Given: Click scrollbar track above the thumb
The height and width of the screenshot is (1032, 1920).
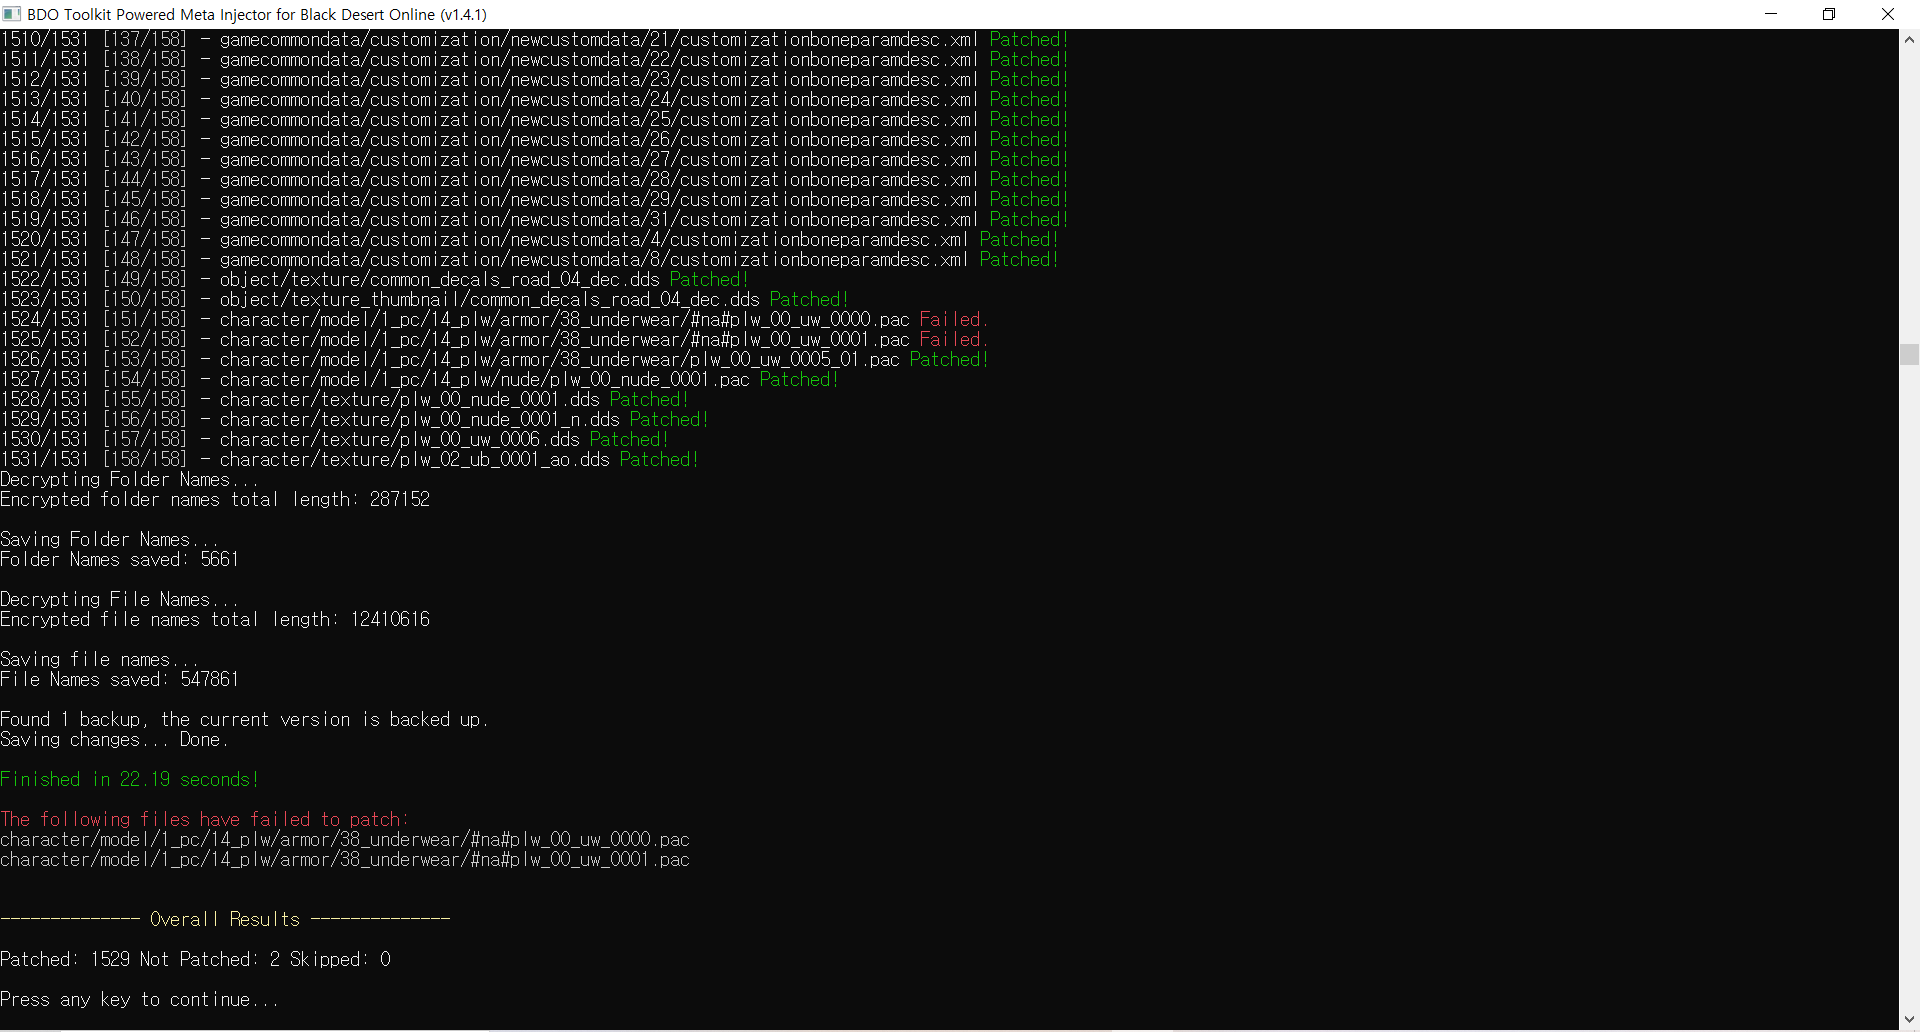Looking at the screenshot, I should (x=1909, y=200).
